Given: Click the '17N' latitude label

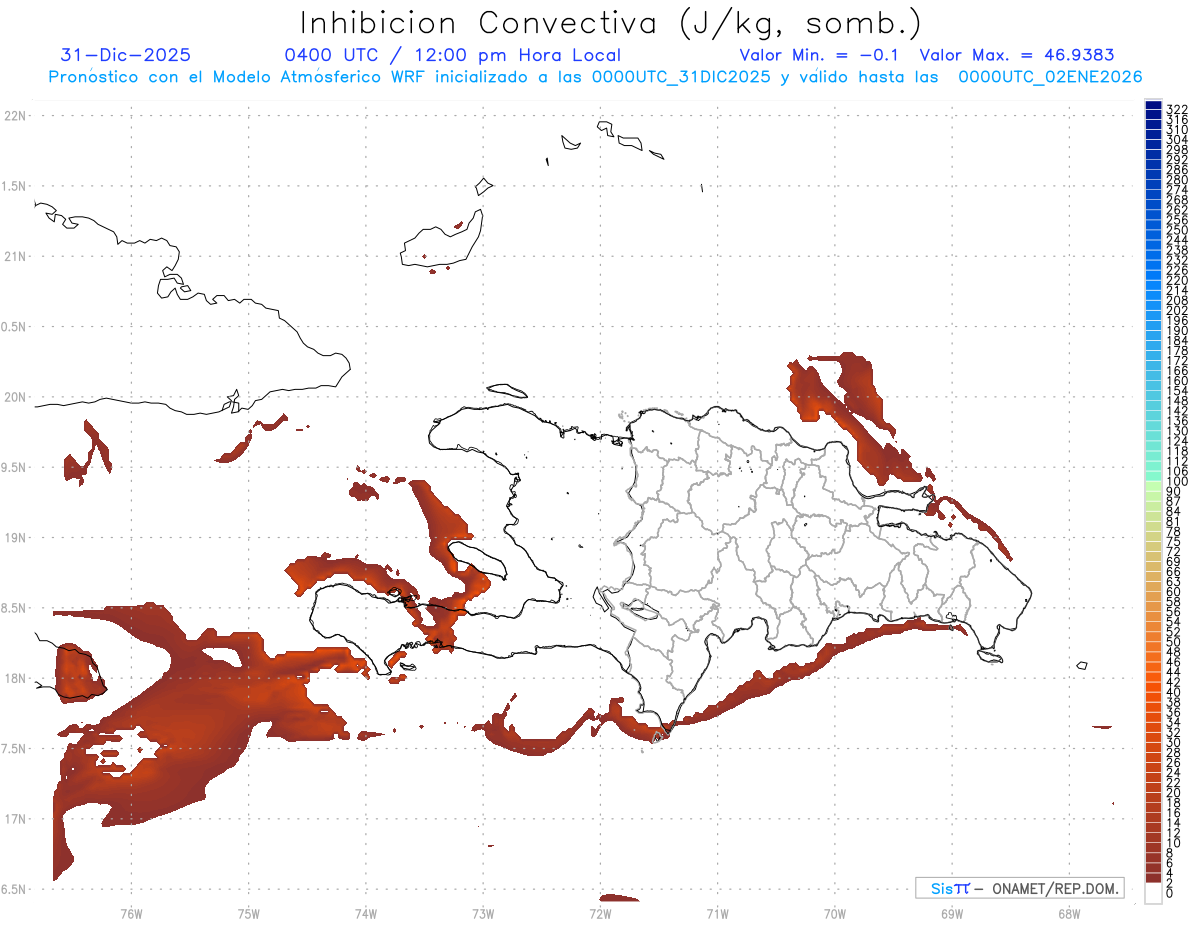Looking at the screenshot, I should [14, 819].
